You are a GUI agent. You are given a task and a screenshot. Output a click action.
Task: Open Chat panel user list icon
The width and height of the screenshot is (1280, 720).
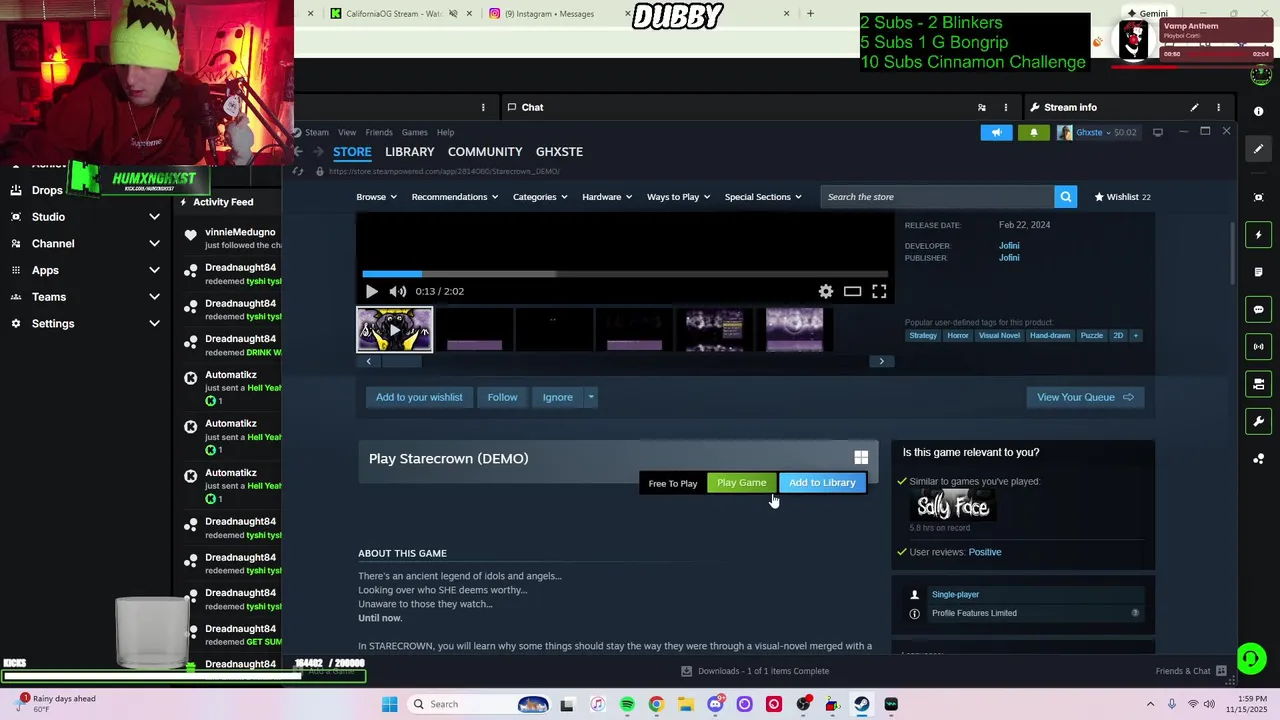981,107
